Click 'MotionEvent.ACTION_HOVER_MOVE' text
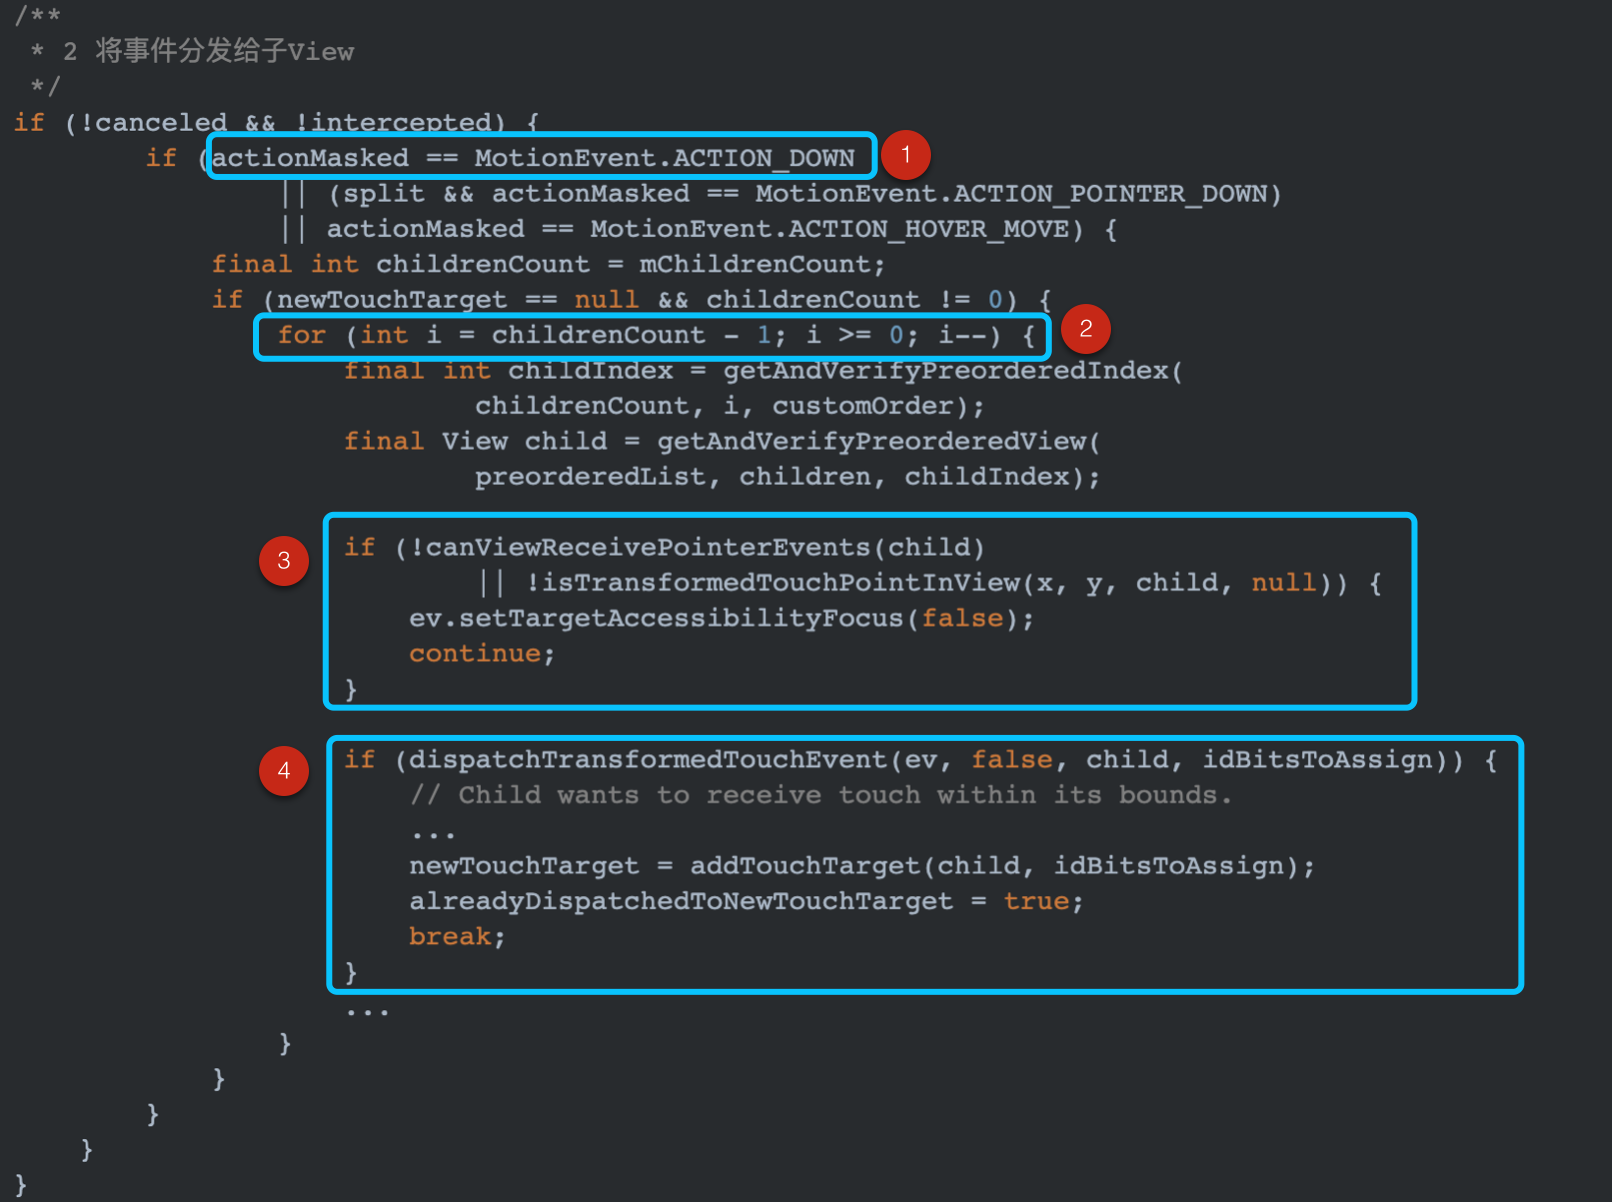 pos(829,229)
